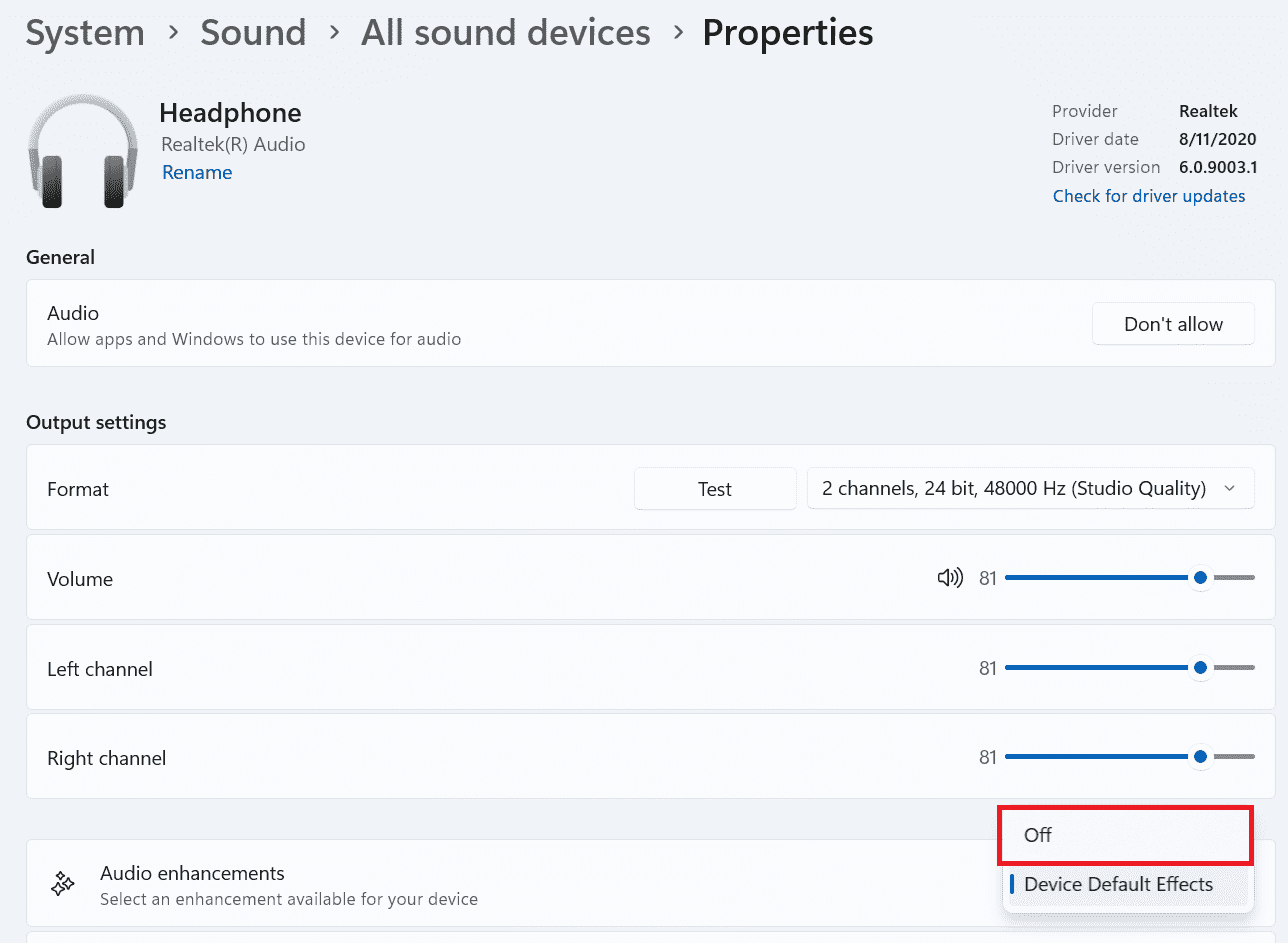Viewport: 1288px width, 943px height.
Task: Rename the Headphone device
Action: pyautogui.click(x=196, y=172)
